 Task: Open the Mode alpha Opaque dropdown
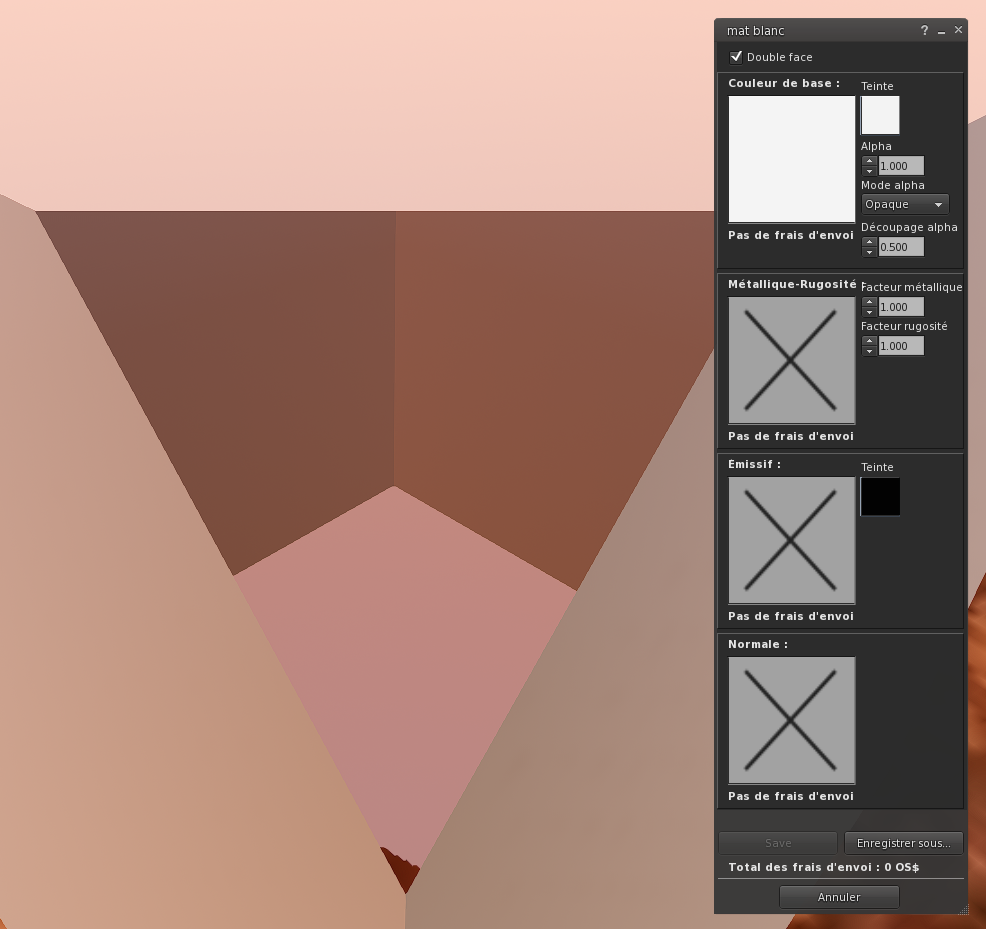[x=904, y=204]
